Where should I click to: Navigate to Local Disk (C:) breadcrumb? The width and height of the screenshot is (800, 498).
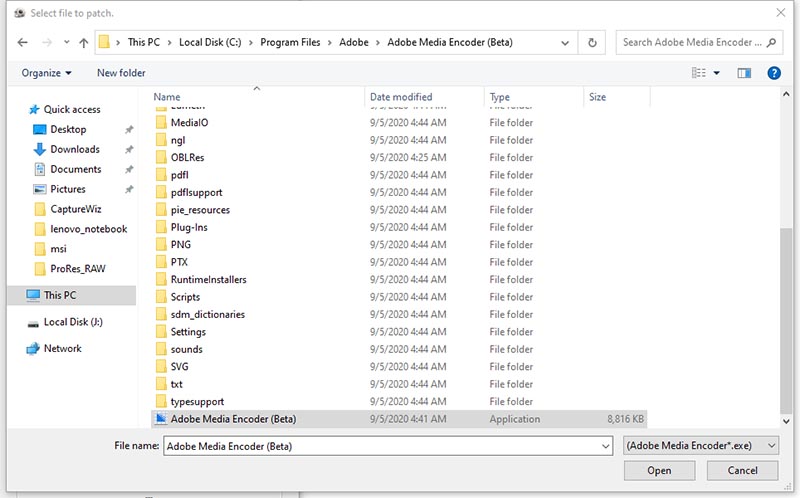[210, 42]
